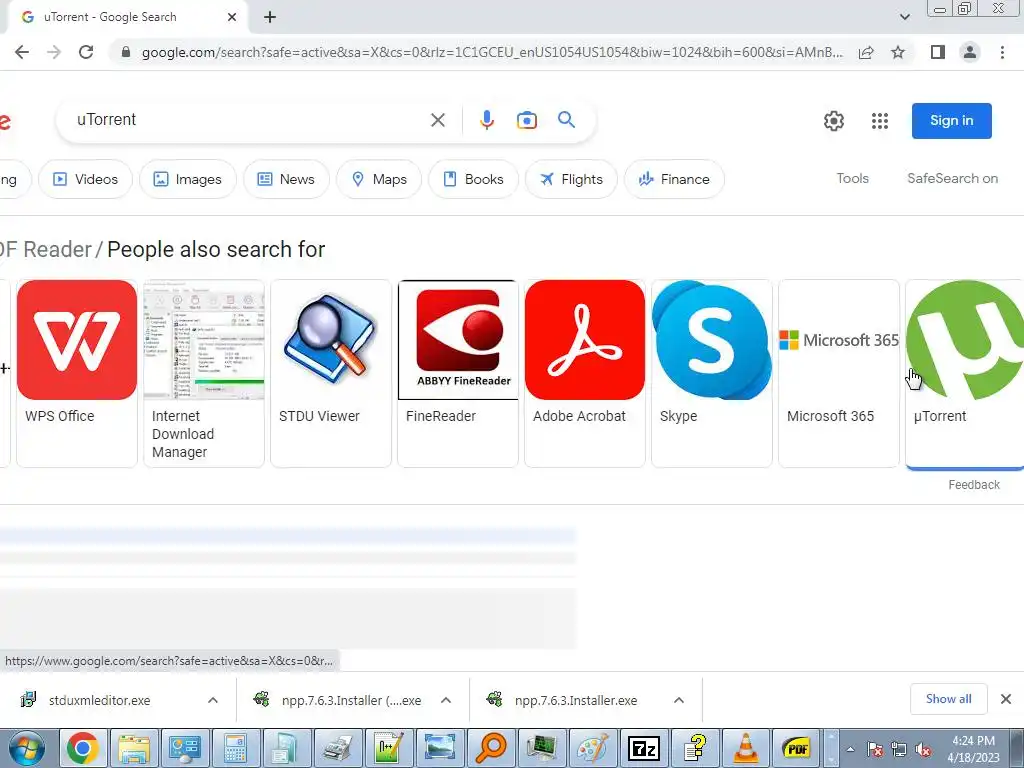Open search Tools
Image resolution: width=1024 pixels, height=768 pixels.
[852, 178]
